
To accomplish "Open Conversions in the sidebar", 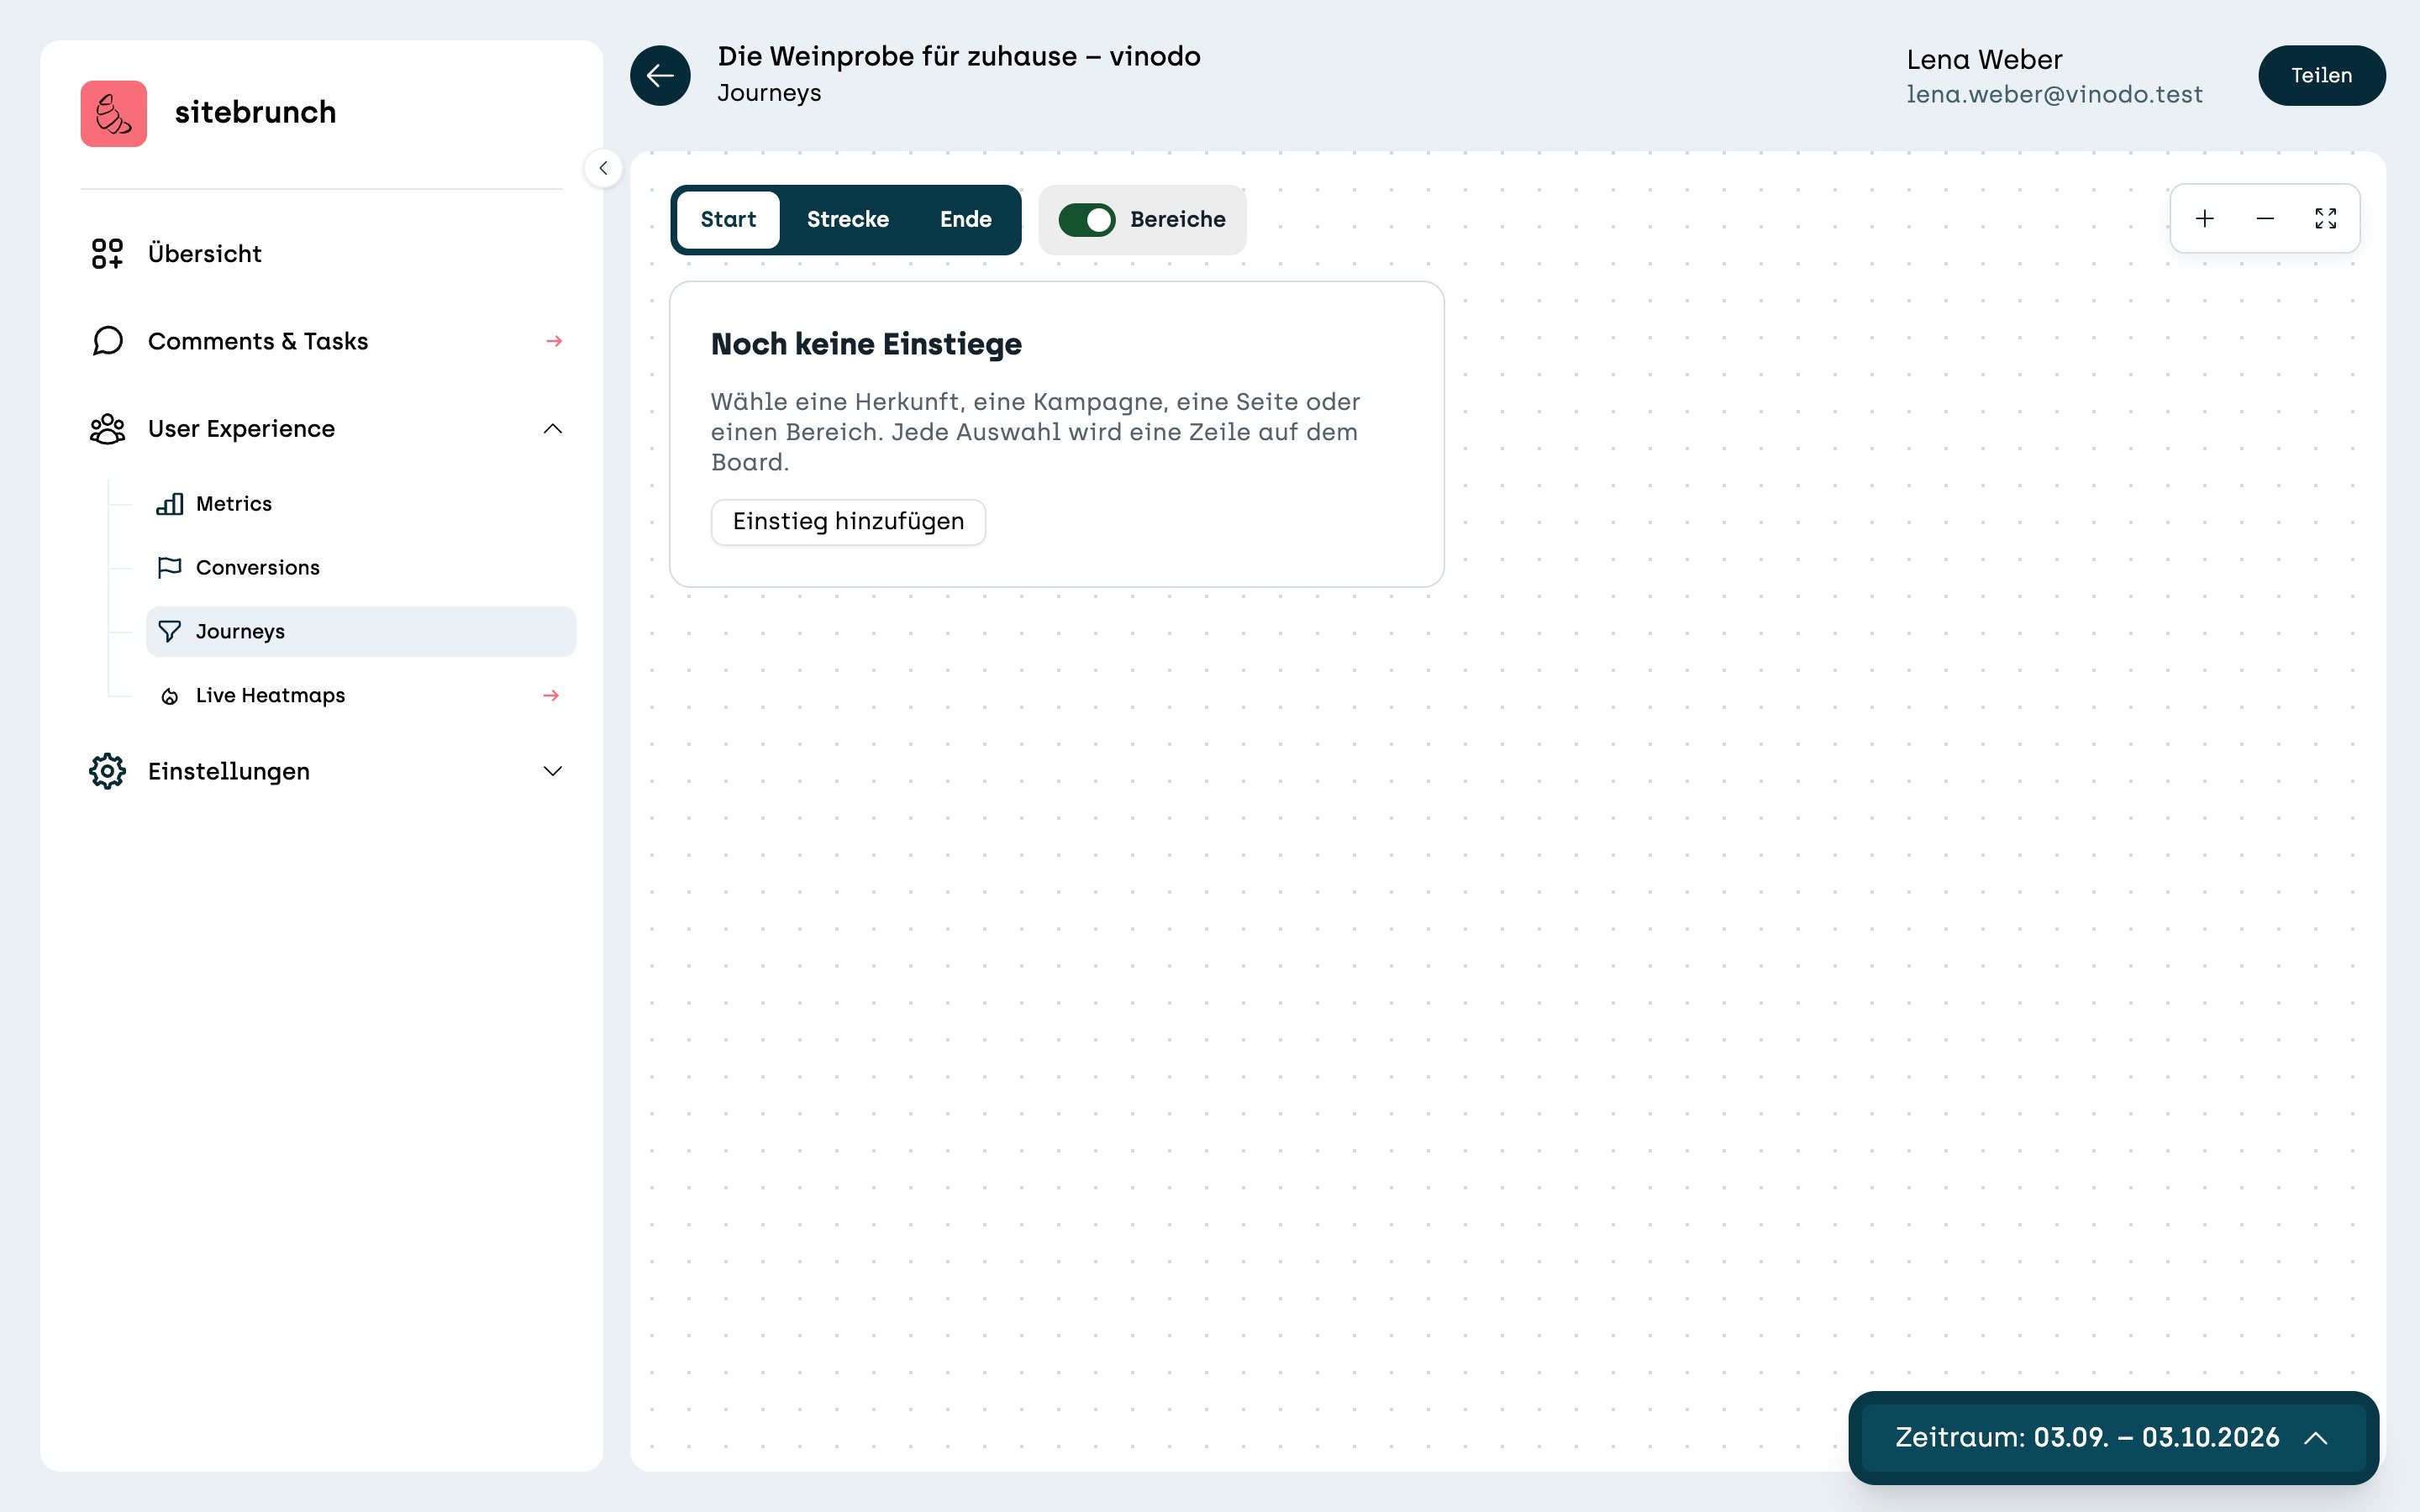I will (x=361, y=568).
